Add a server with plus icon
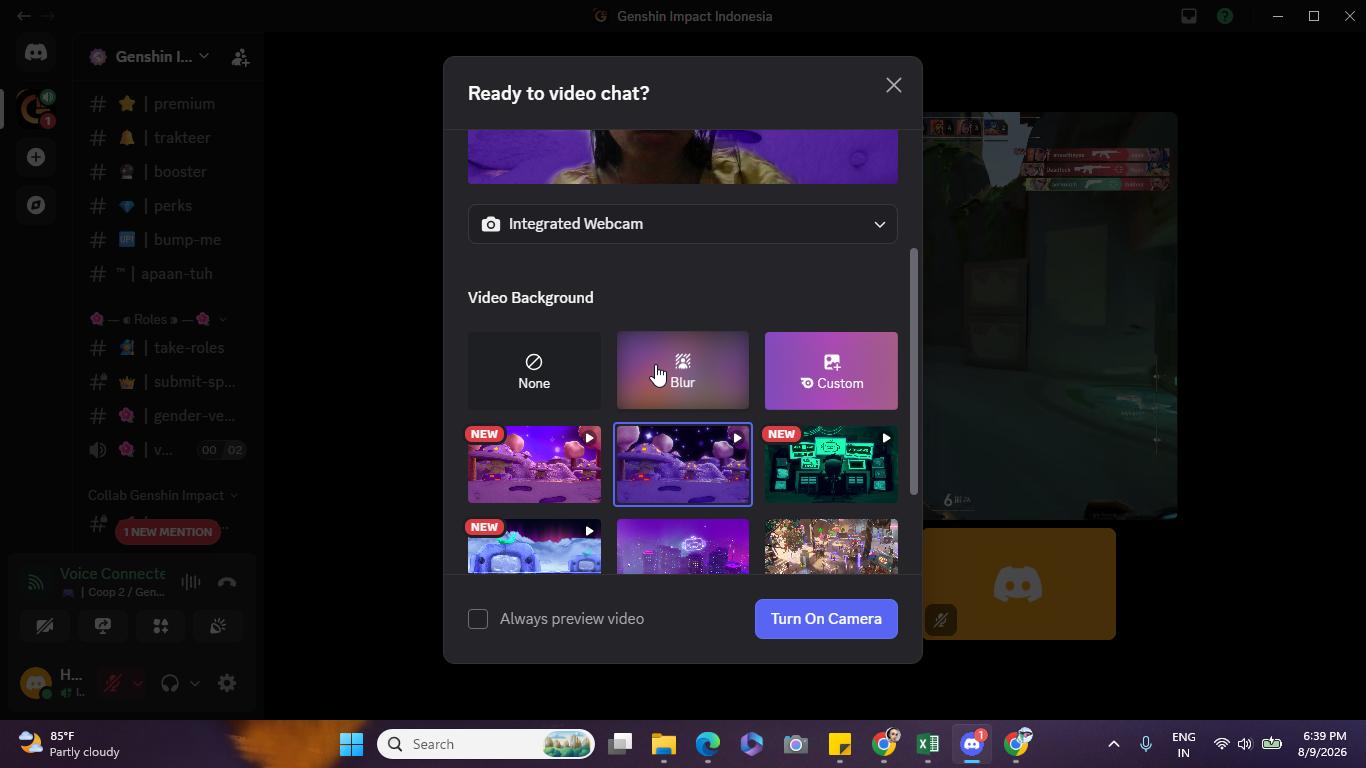Viewport: 1366px width, 768px height. pos(36,157)
